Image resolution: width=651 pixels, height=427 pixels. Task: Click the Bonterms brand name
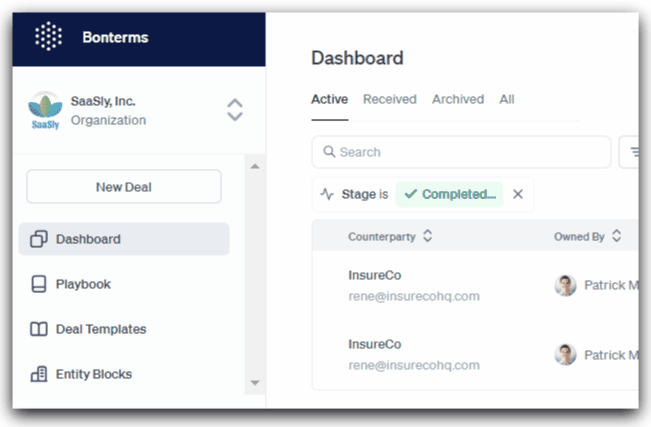pos(115,37)
